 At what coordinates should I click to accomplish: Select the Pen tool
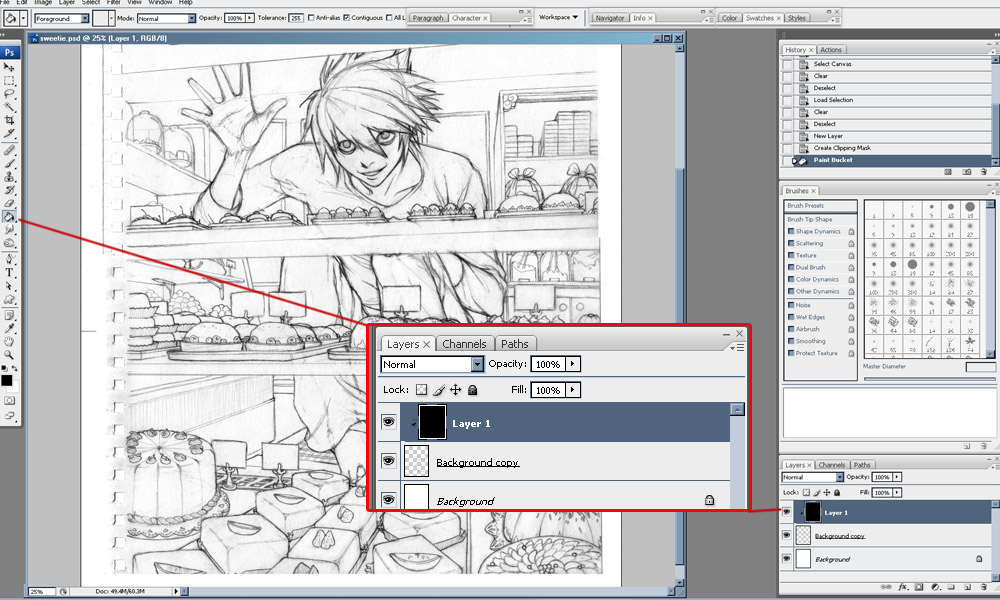point(9,260)
